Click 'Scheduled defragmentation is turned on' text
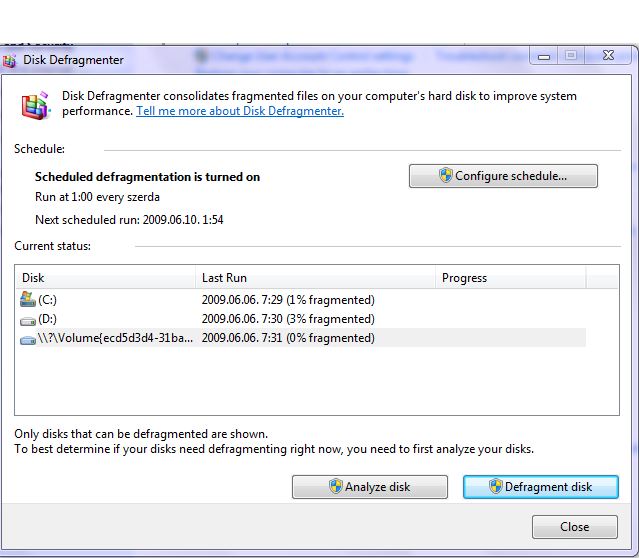Screen dimensions: 639x558 tap(147, 177)
